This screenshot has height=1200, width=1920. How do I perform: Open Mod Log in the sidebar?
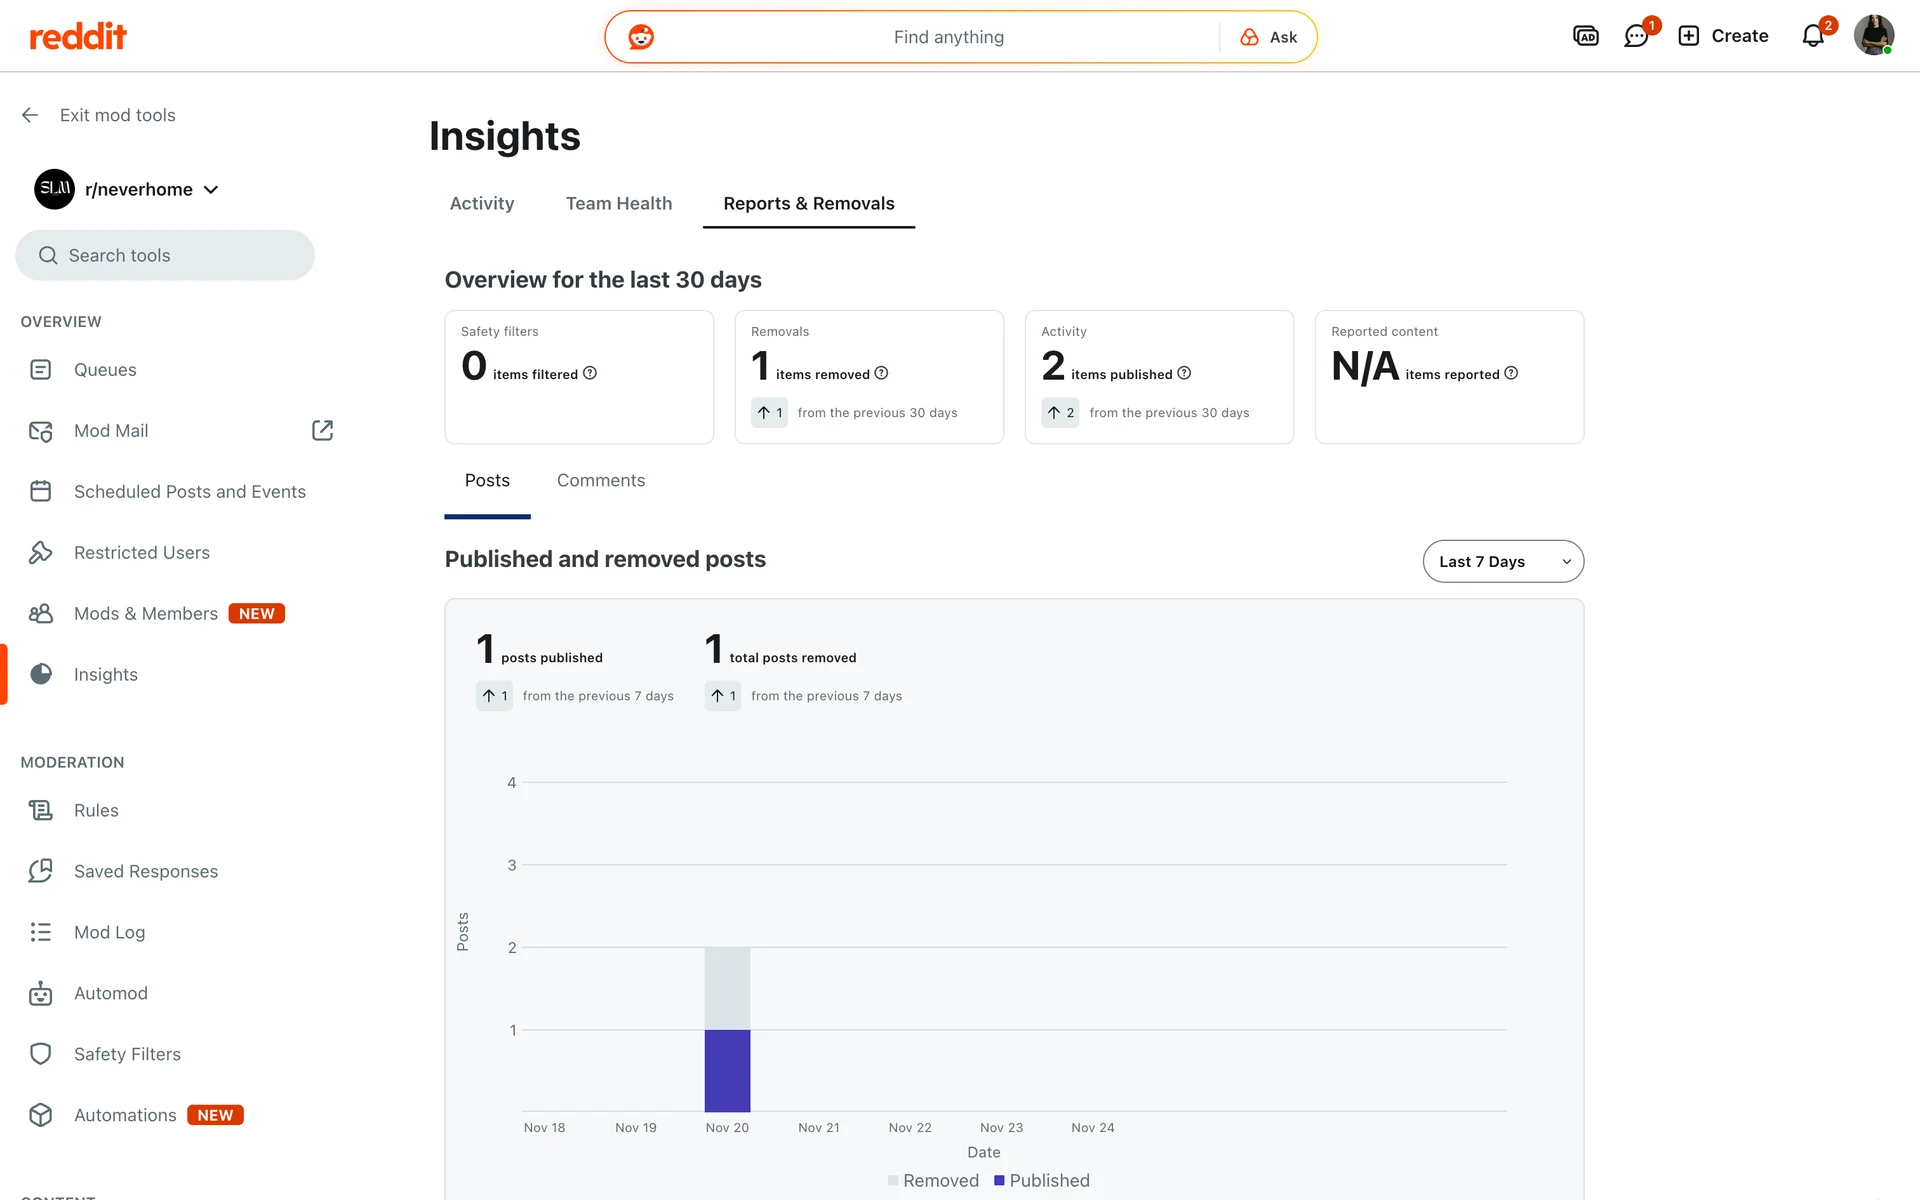[x=109, y=932]
